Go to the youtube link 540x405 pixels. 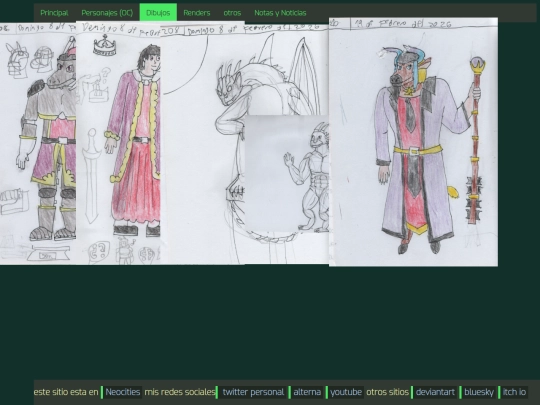click(x=345, y=392)
